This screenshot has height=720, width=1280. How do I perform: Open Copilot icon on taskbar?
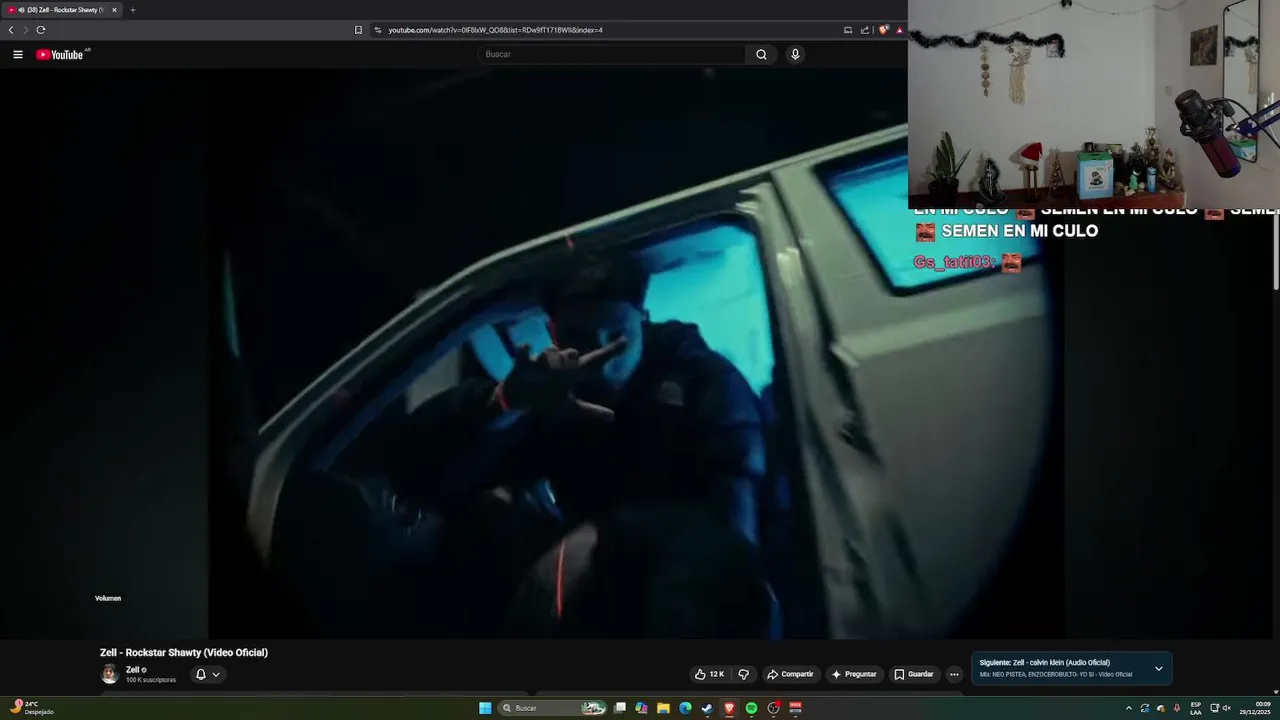641,708
